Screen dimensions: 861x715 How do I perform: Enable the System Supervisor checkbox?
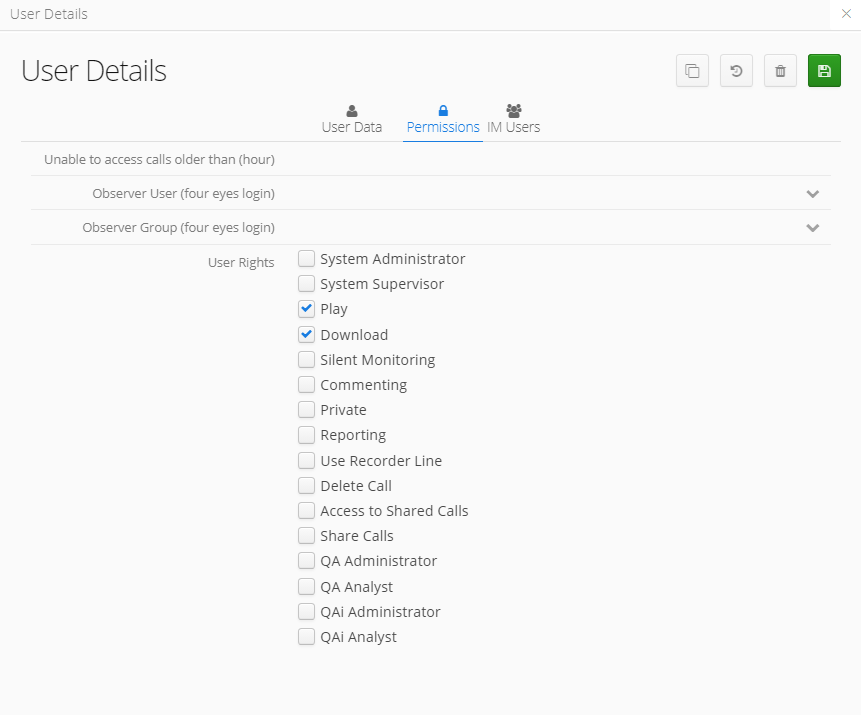306,283
